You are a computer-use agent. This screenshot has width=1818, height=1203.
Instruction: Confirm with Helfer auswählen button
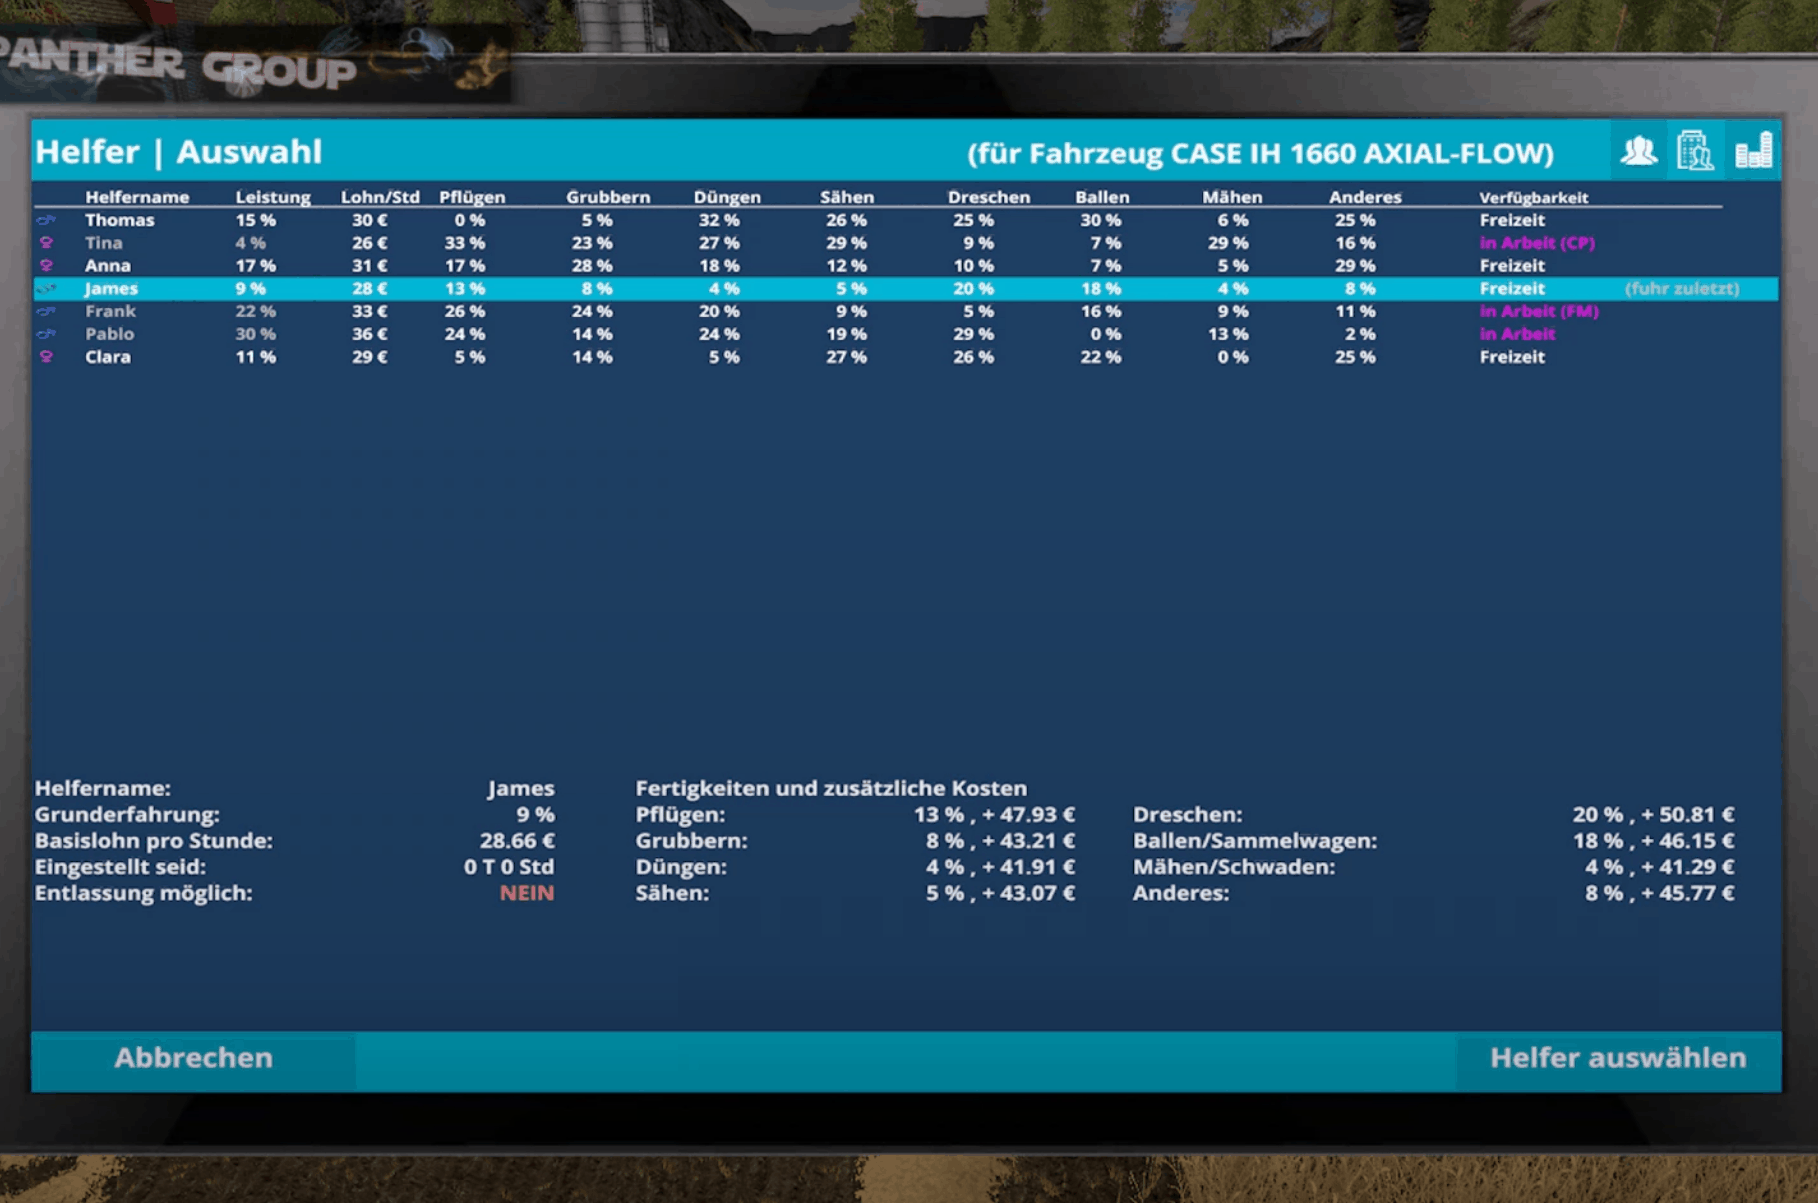pos(1617,1058)
